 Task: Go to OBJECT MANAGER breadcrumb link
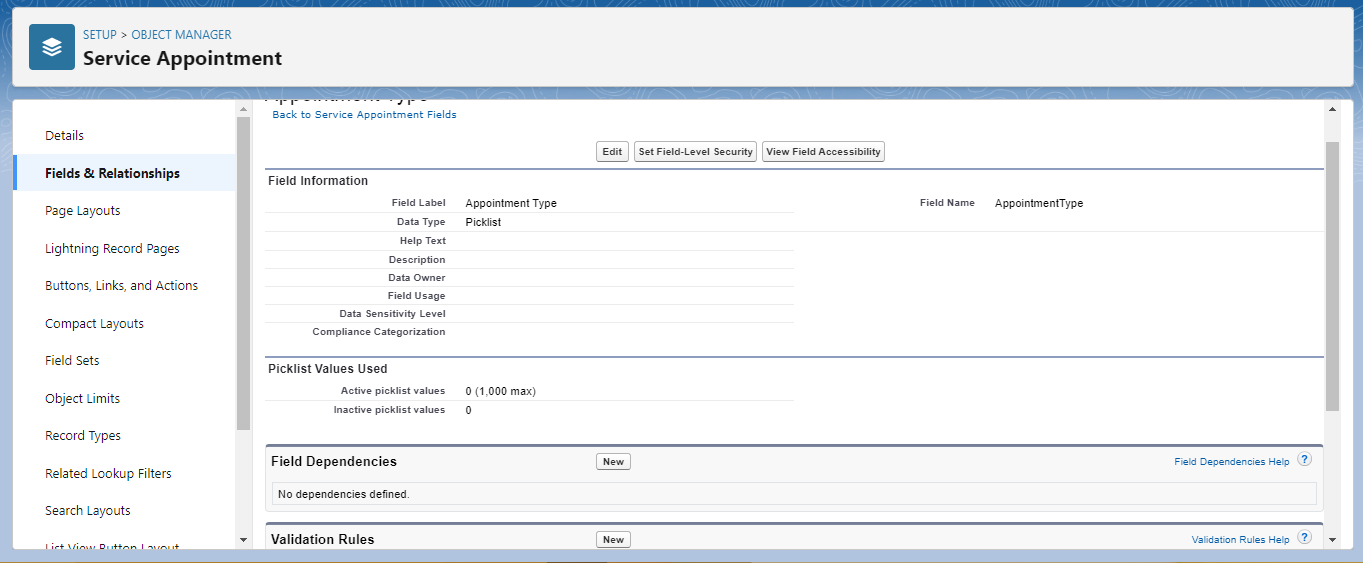tap(181, 35)
